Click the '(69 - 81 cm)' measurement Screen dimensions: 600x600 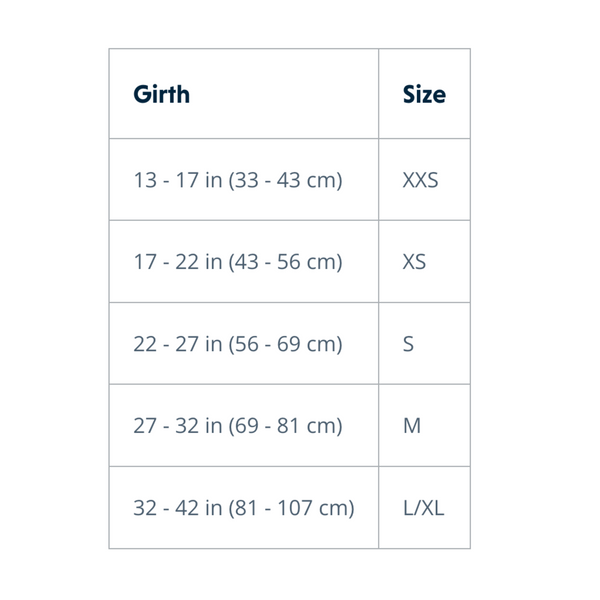[286, 426]
